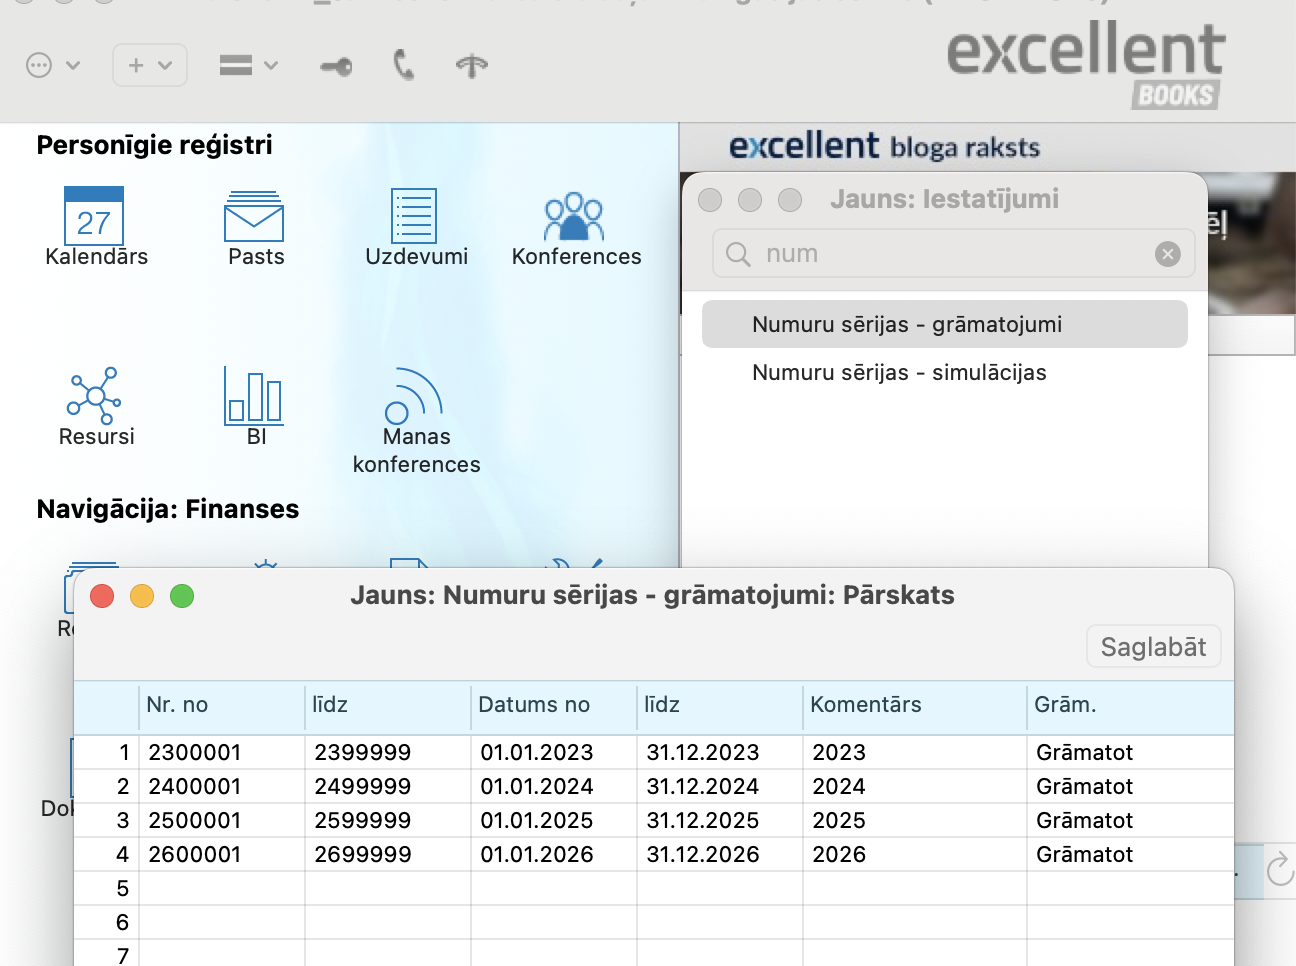Click the key icon in toolbar

[x=336, y=67]
